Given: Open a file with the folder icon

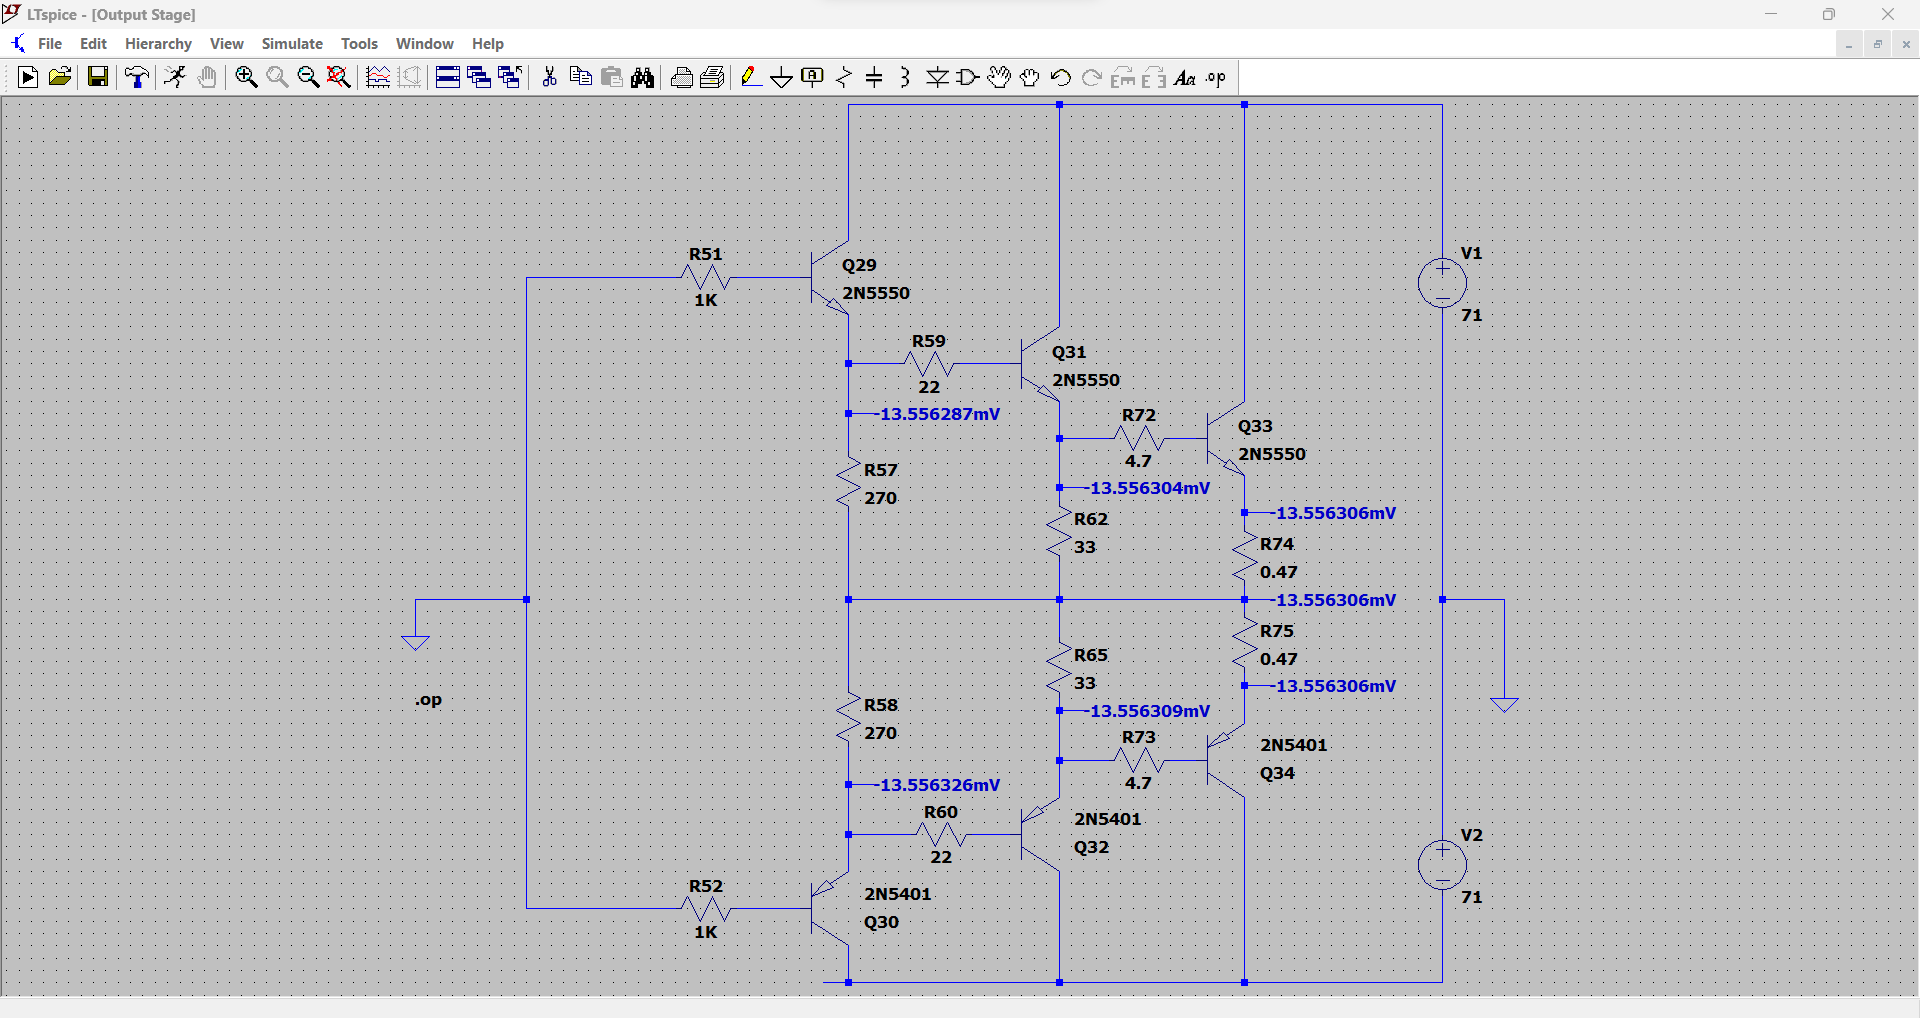Looking at the screenshot, I should (x=60, y=78).
